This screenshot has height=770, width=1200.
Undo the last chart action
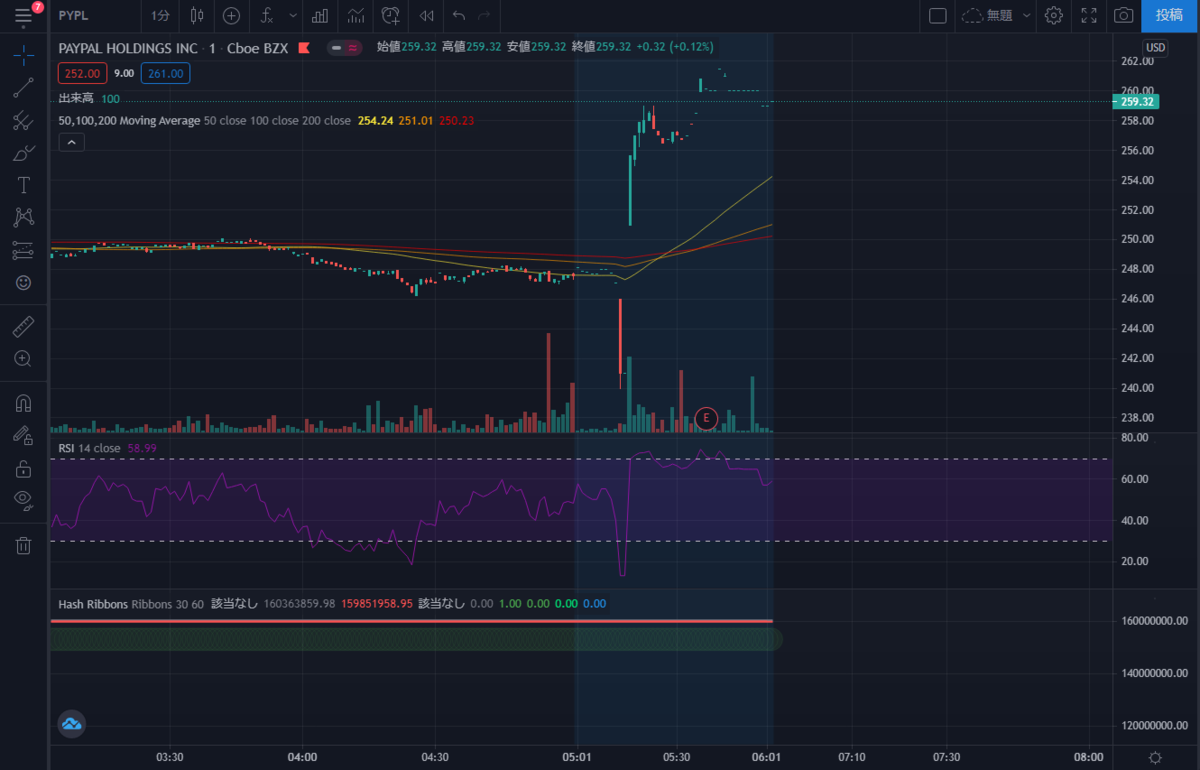(459, 15)
